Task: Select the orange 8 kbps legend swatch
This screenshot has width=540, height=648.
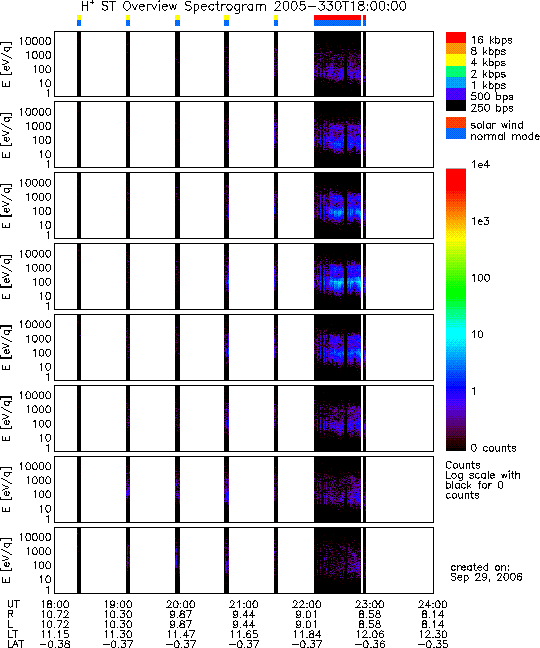Action: pos(456,49)
